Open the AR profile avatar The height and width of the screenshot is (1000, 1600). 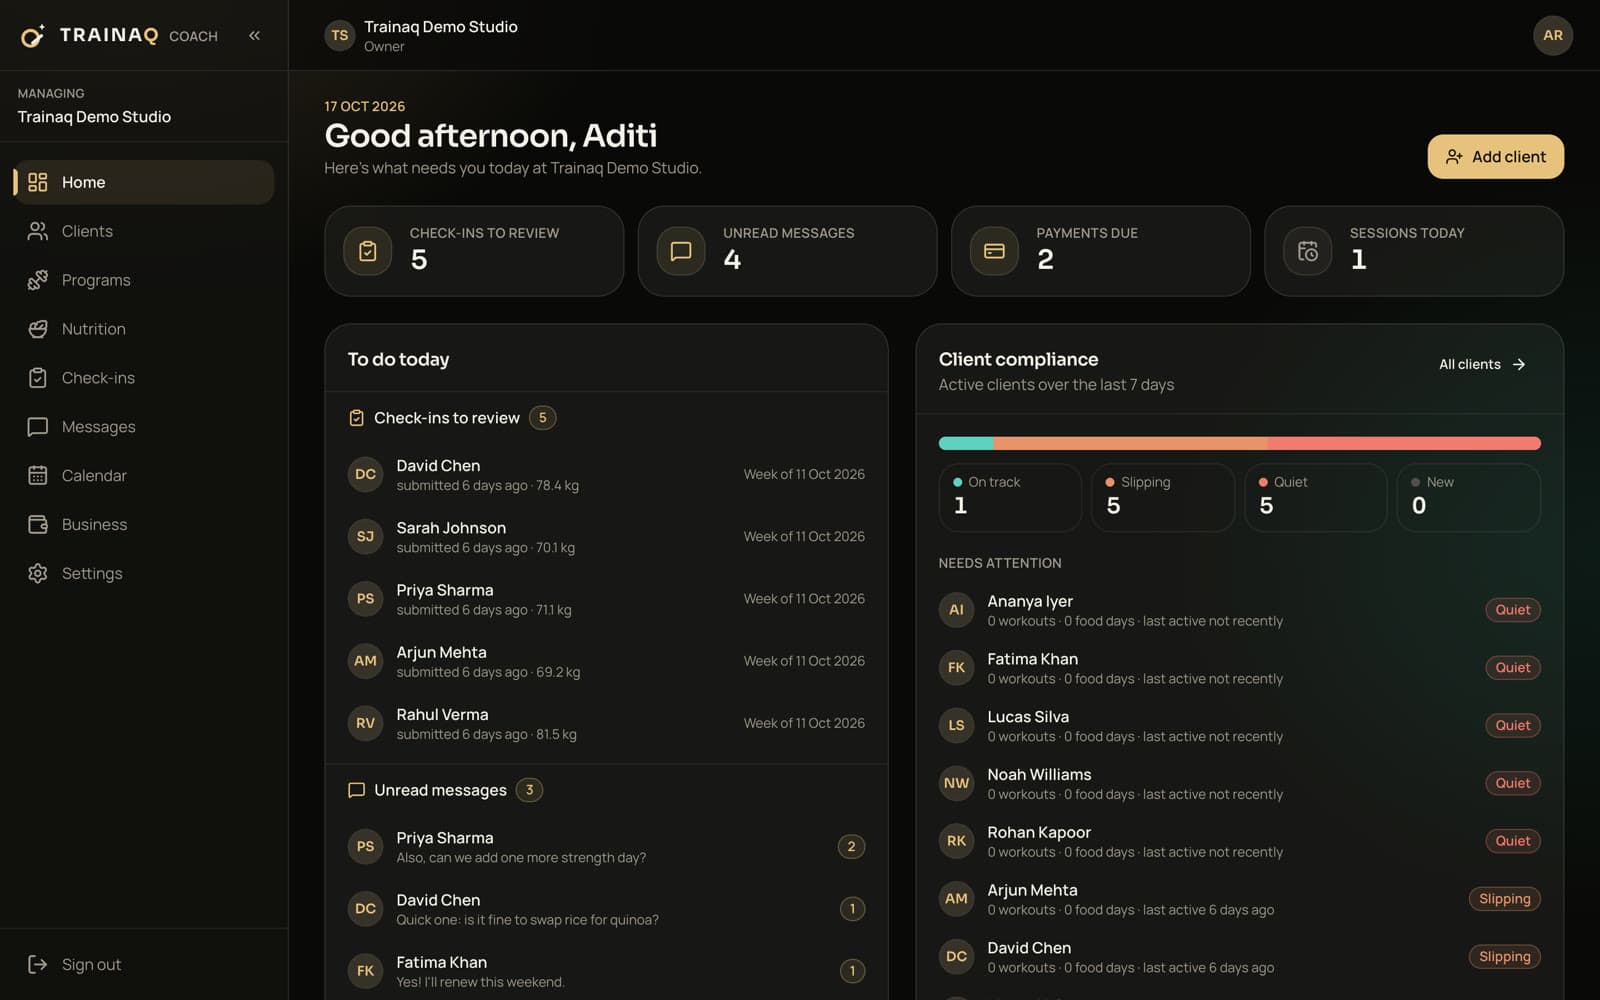[x=1552, y=36]
